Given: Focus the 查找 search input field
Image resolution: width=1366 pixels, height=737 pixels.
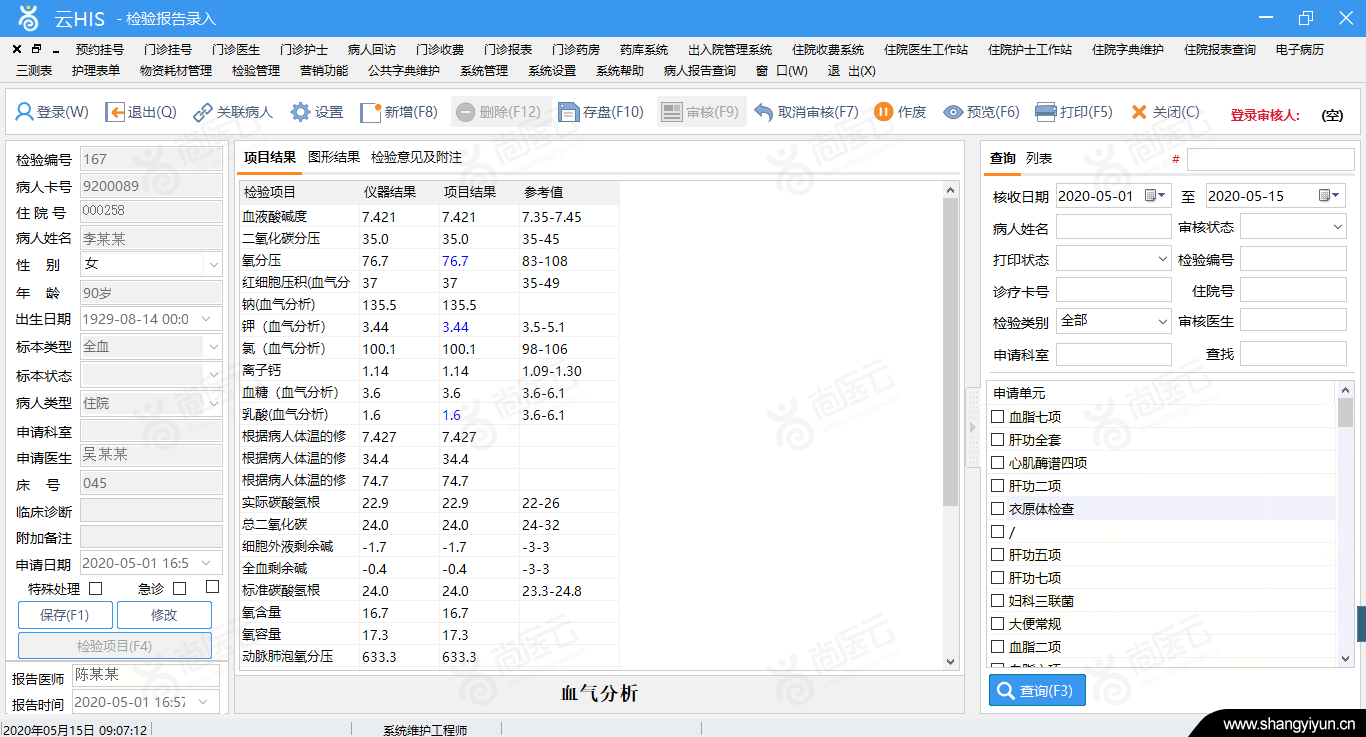Looking at the screenshot, I should click(x=1293, y=353).
